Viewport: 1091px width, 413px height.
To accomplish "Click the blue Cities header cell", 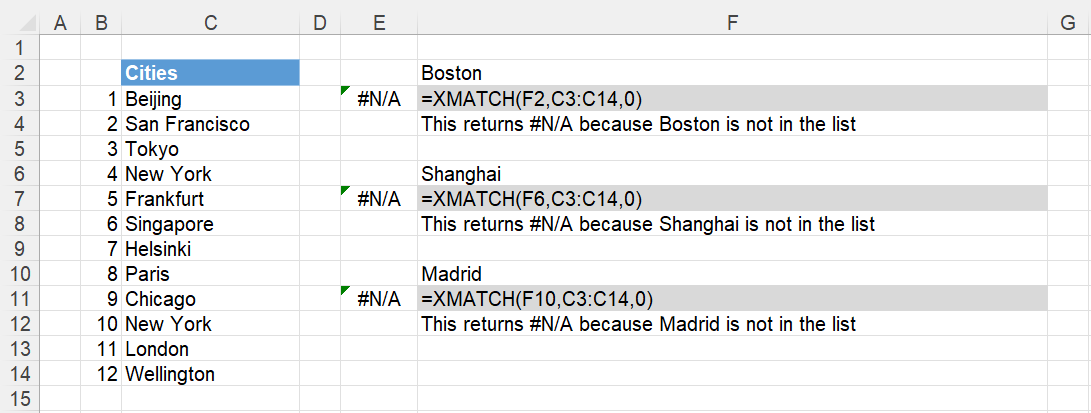I will click(x=211, y=73).
